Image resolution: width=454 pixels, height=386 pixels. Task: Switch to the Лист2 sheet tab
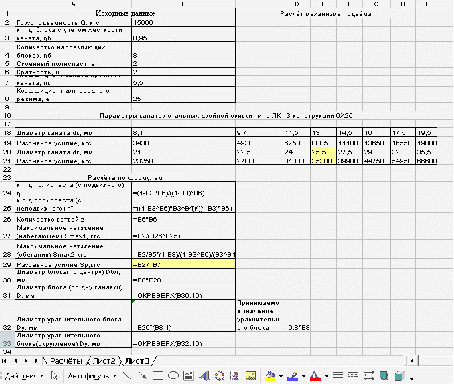point(105,361)
